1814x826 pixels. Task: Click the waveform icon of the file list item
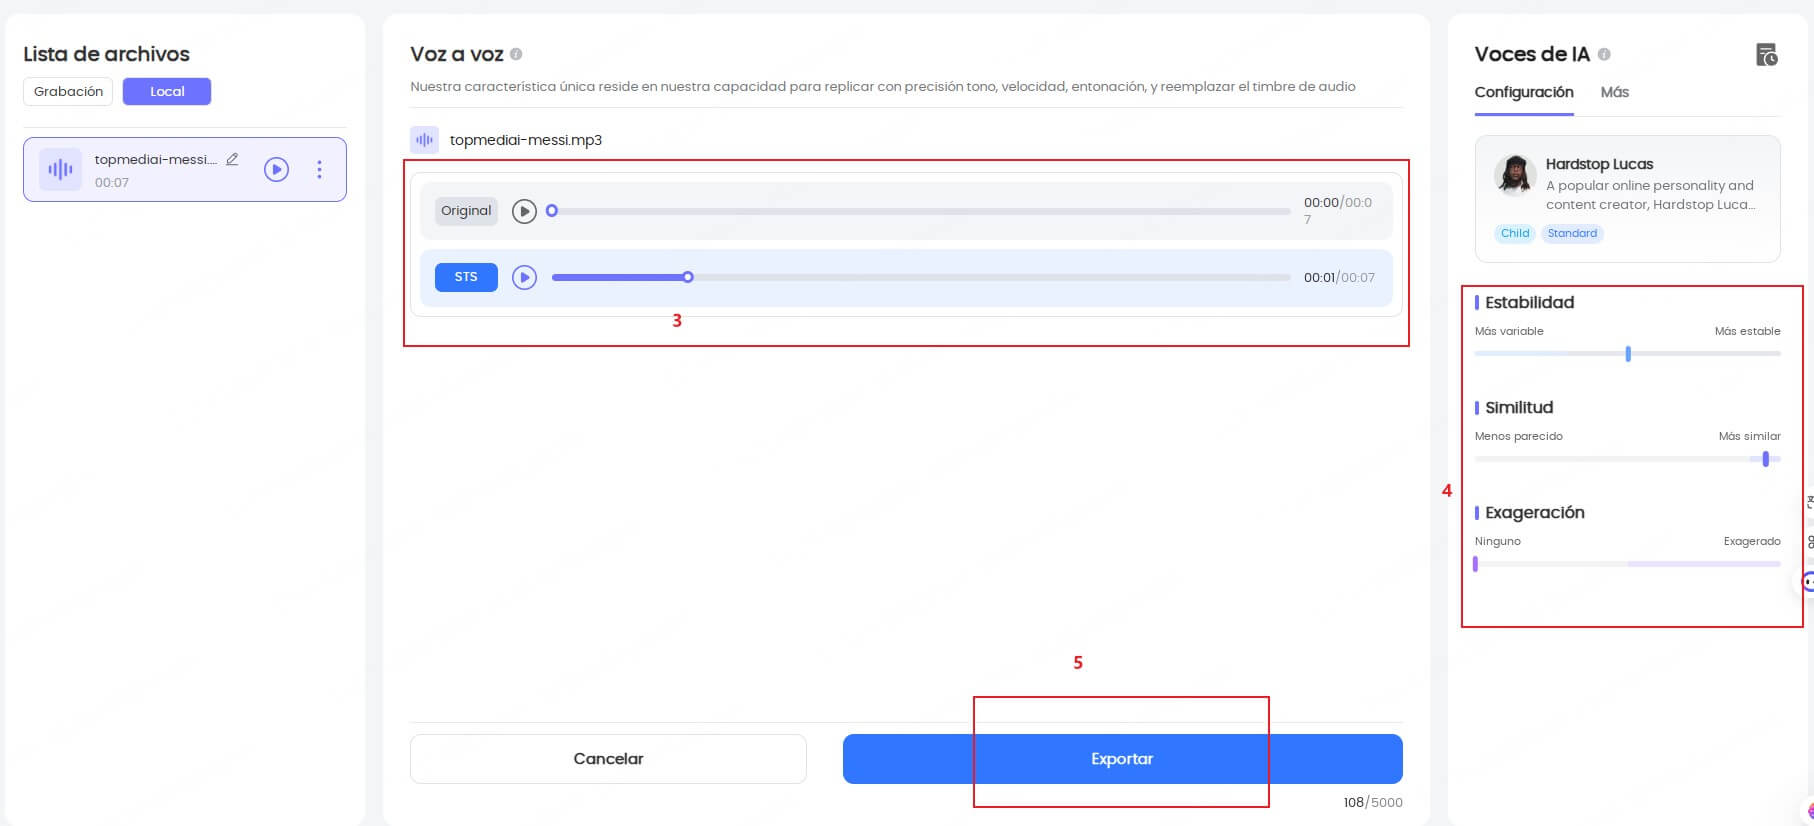click(61, 169)
